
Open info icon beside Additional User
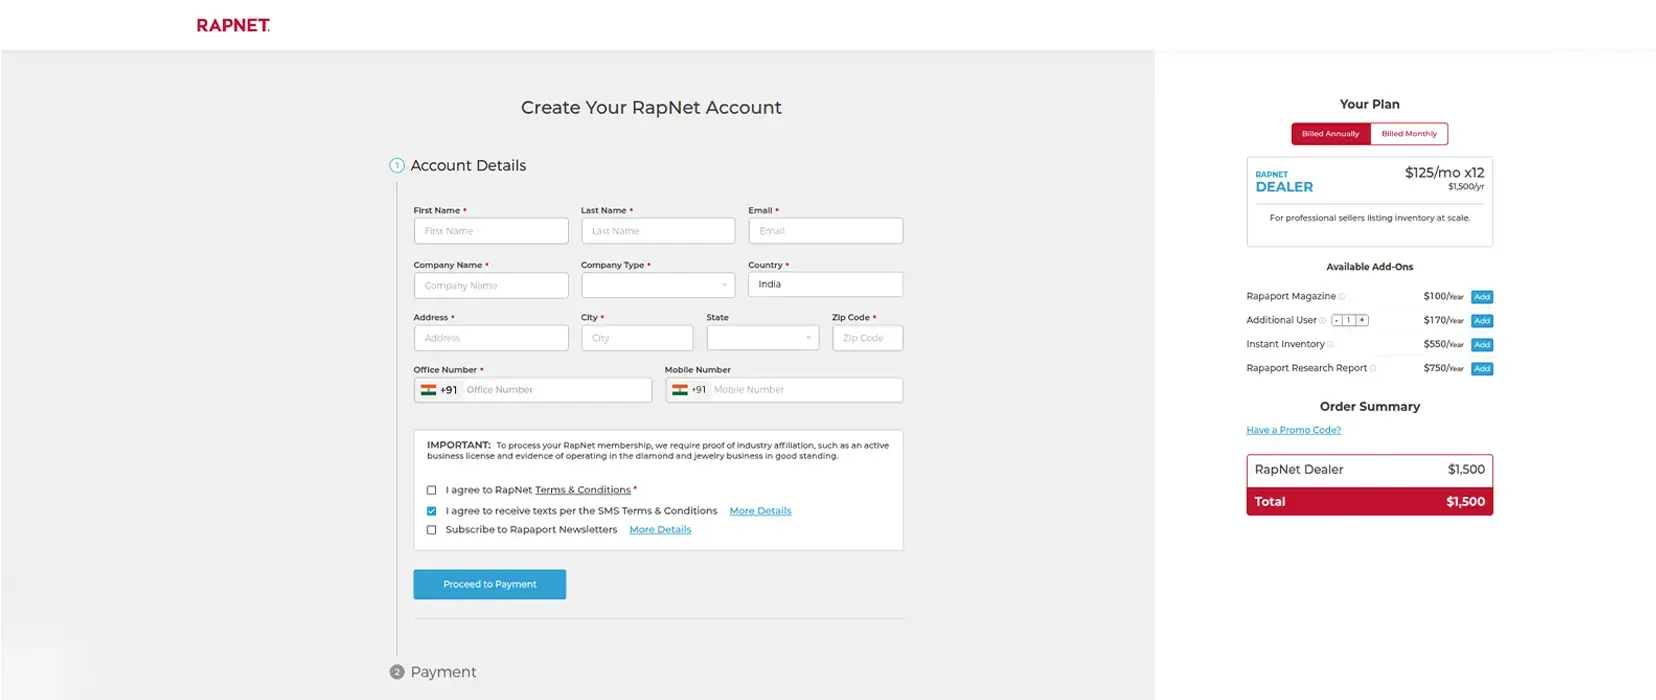[x=1323, y=321]
